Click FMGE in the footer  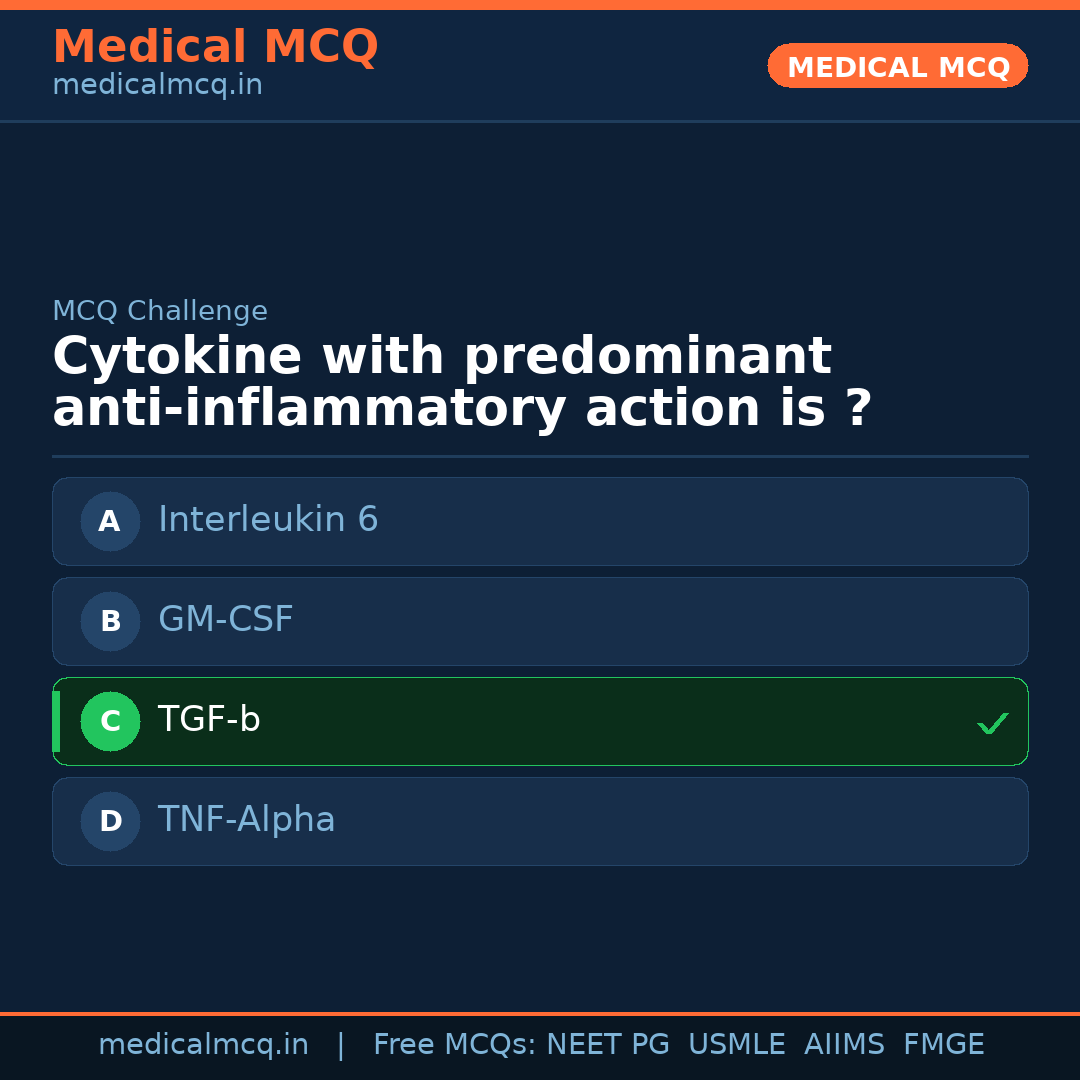(x=943, y=1045)
